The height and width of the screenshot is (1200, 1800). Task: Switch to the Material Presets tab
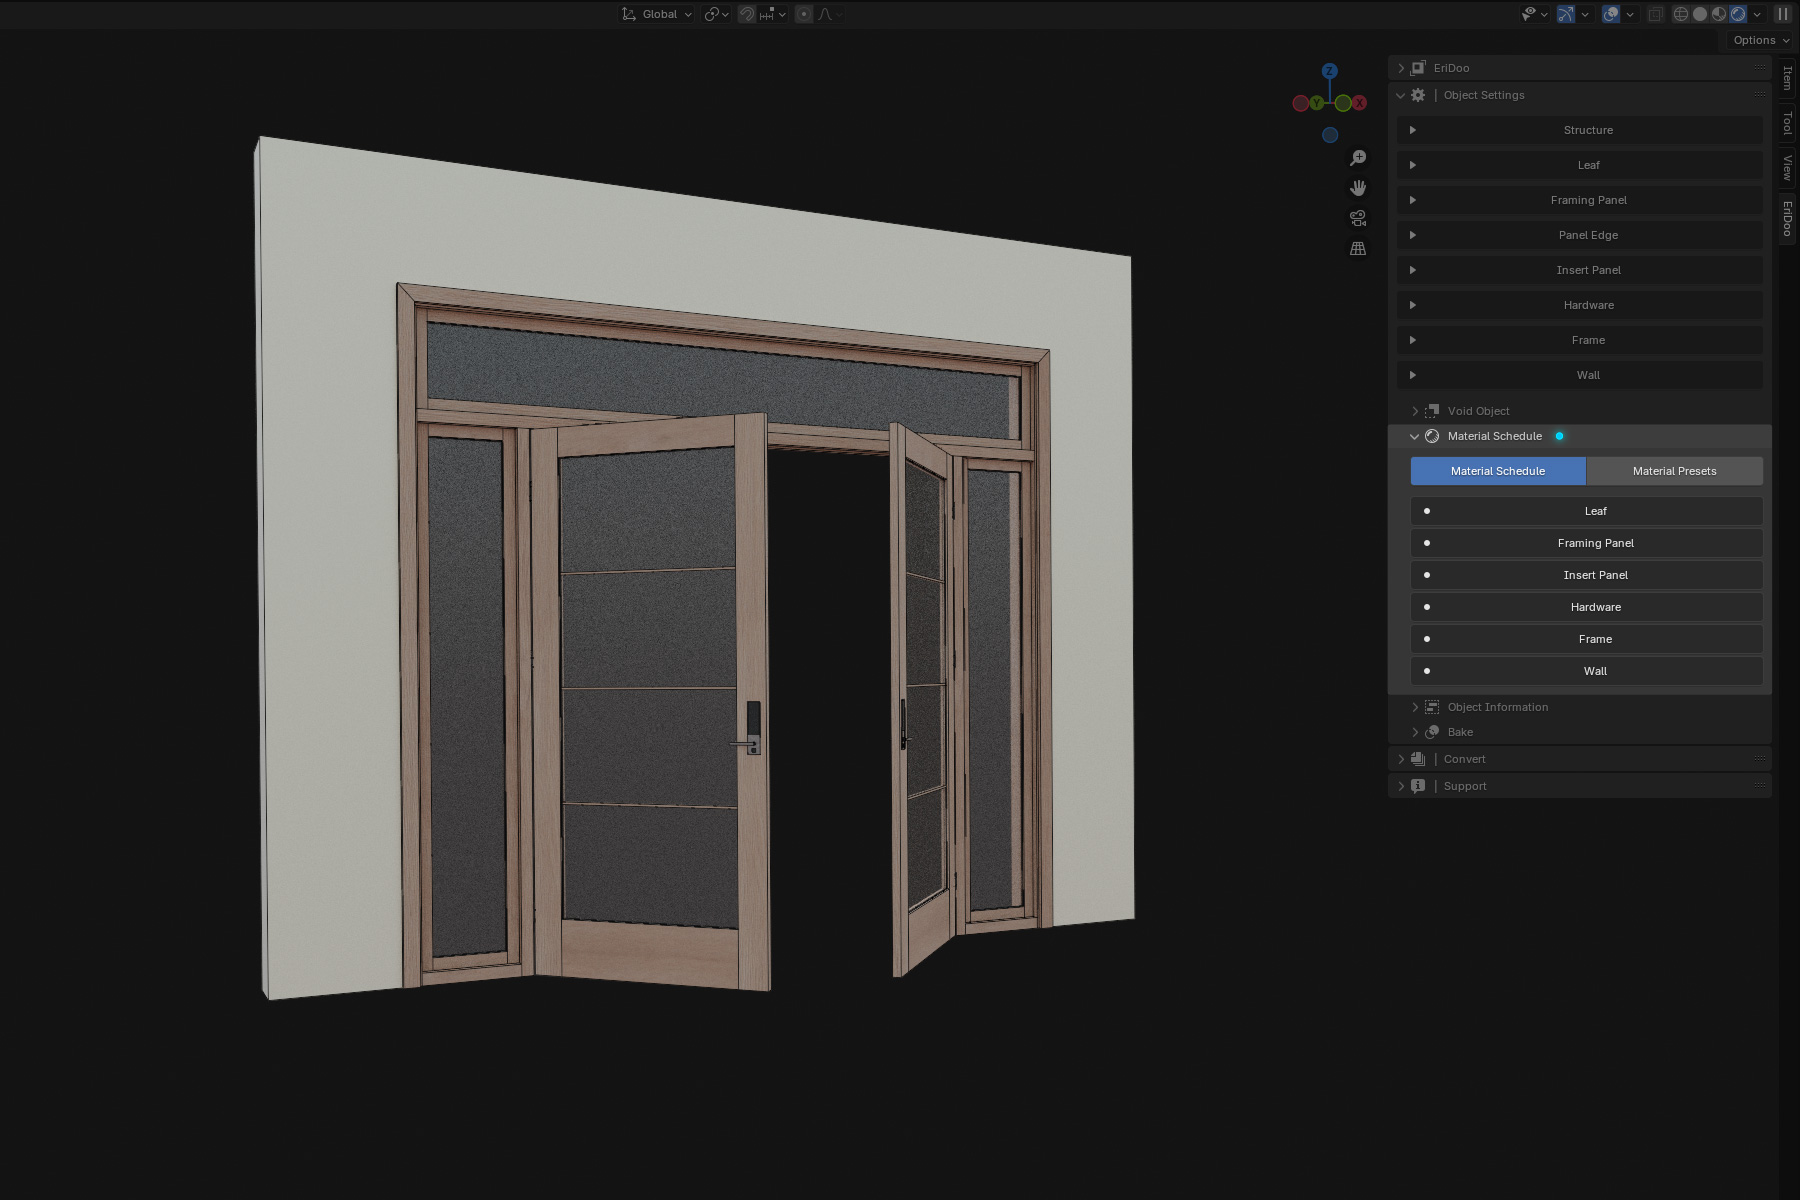(1674, 471)
